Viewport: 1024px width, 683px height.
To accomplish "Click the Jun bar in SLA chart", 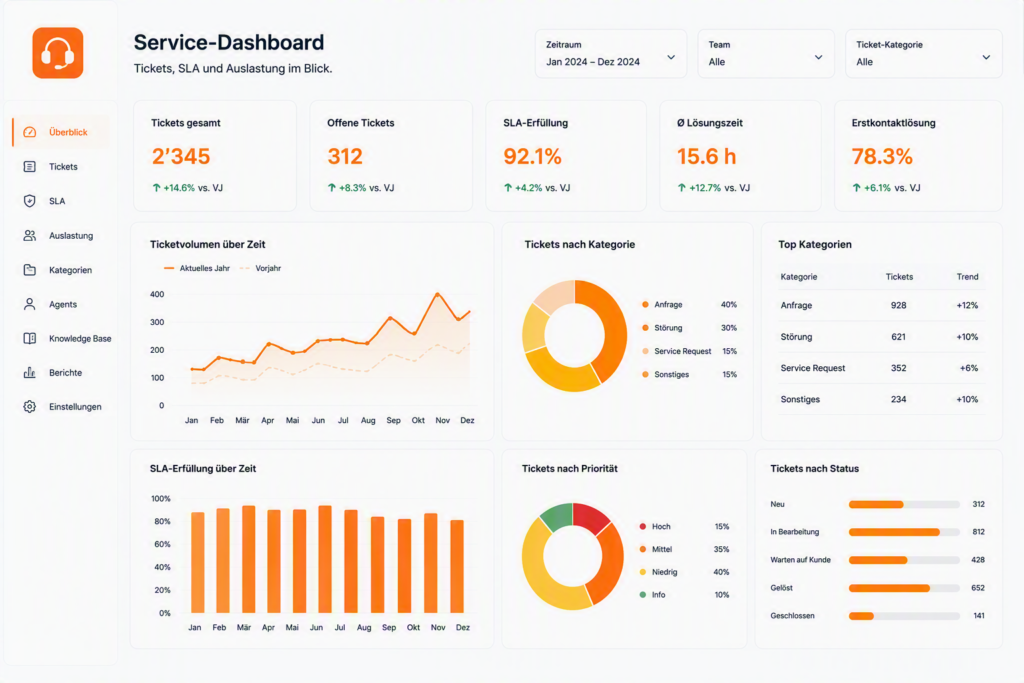I will (x=325, y=560).
